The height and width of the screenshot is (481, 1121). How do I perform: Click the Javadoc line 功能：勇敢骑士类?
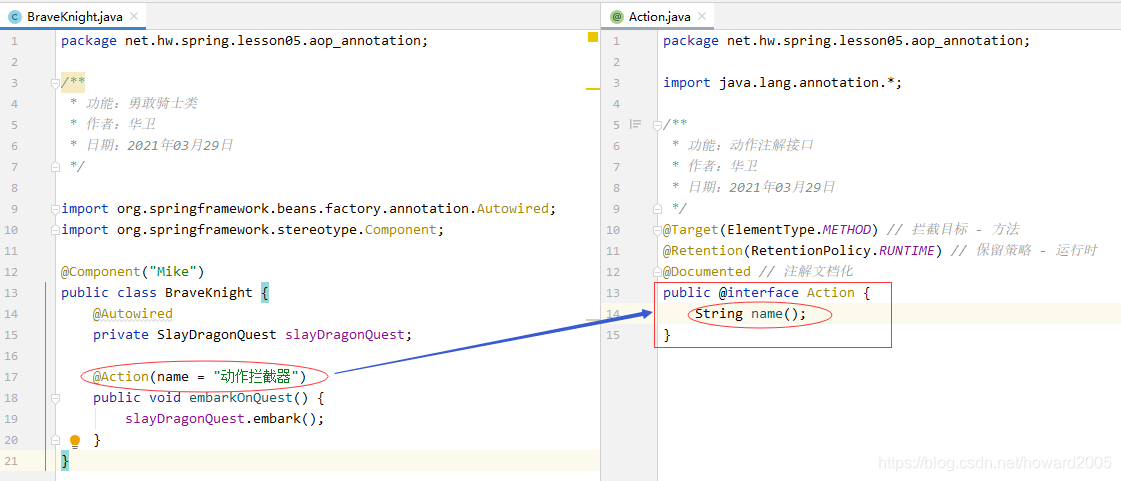point(134,104)
